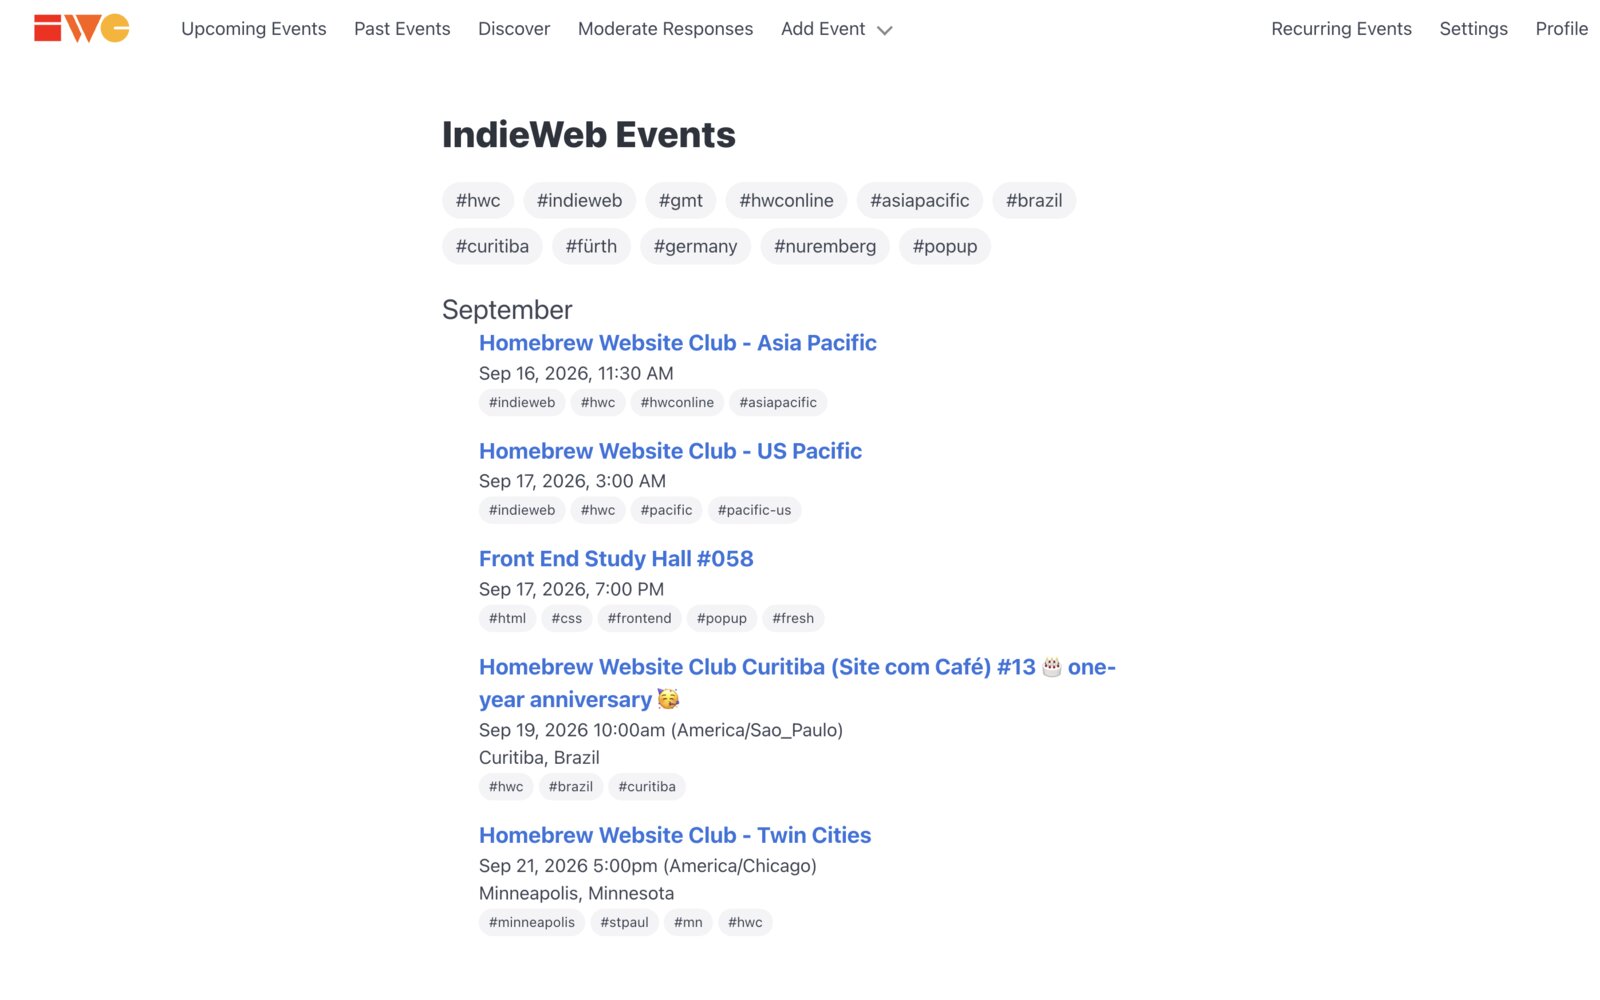Filter by top #curitiba tag
The image size is (1600, 1000).
[x=492, y=246]
